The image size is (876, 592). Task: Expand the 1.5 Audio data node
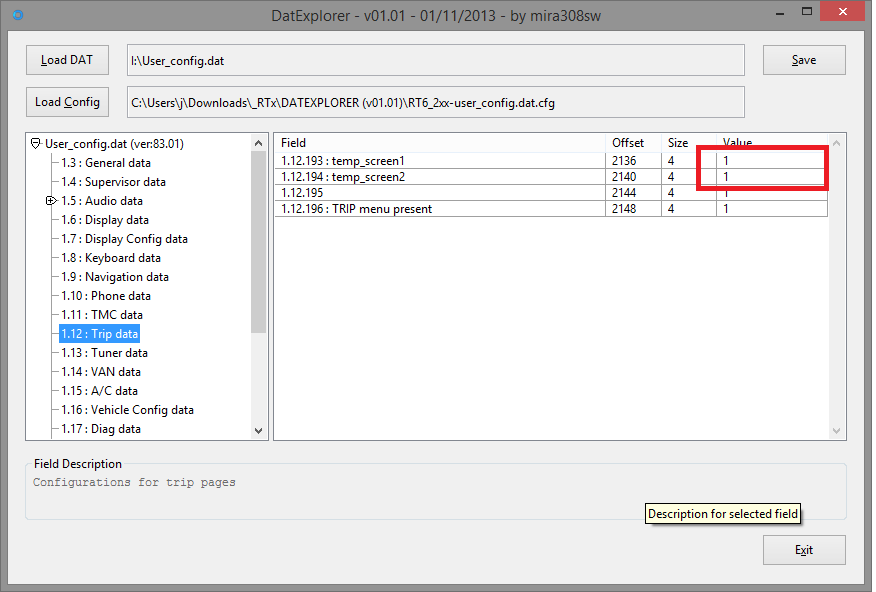(x=51, y=201)
